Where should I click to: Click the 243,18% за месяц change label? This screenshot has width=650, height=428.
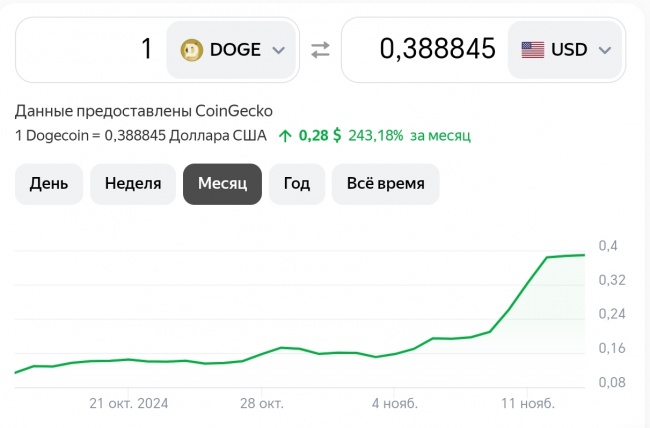pyautogui.click(x=409, y=136)
